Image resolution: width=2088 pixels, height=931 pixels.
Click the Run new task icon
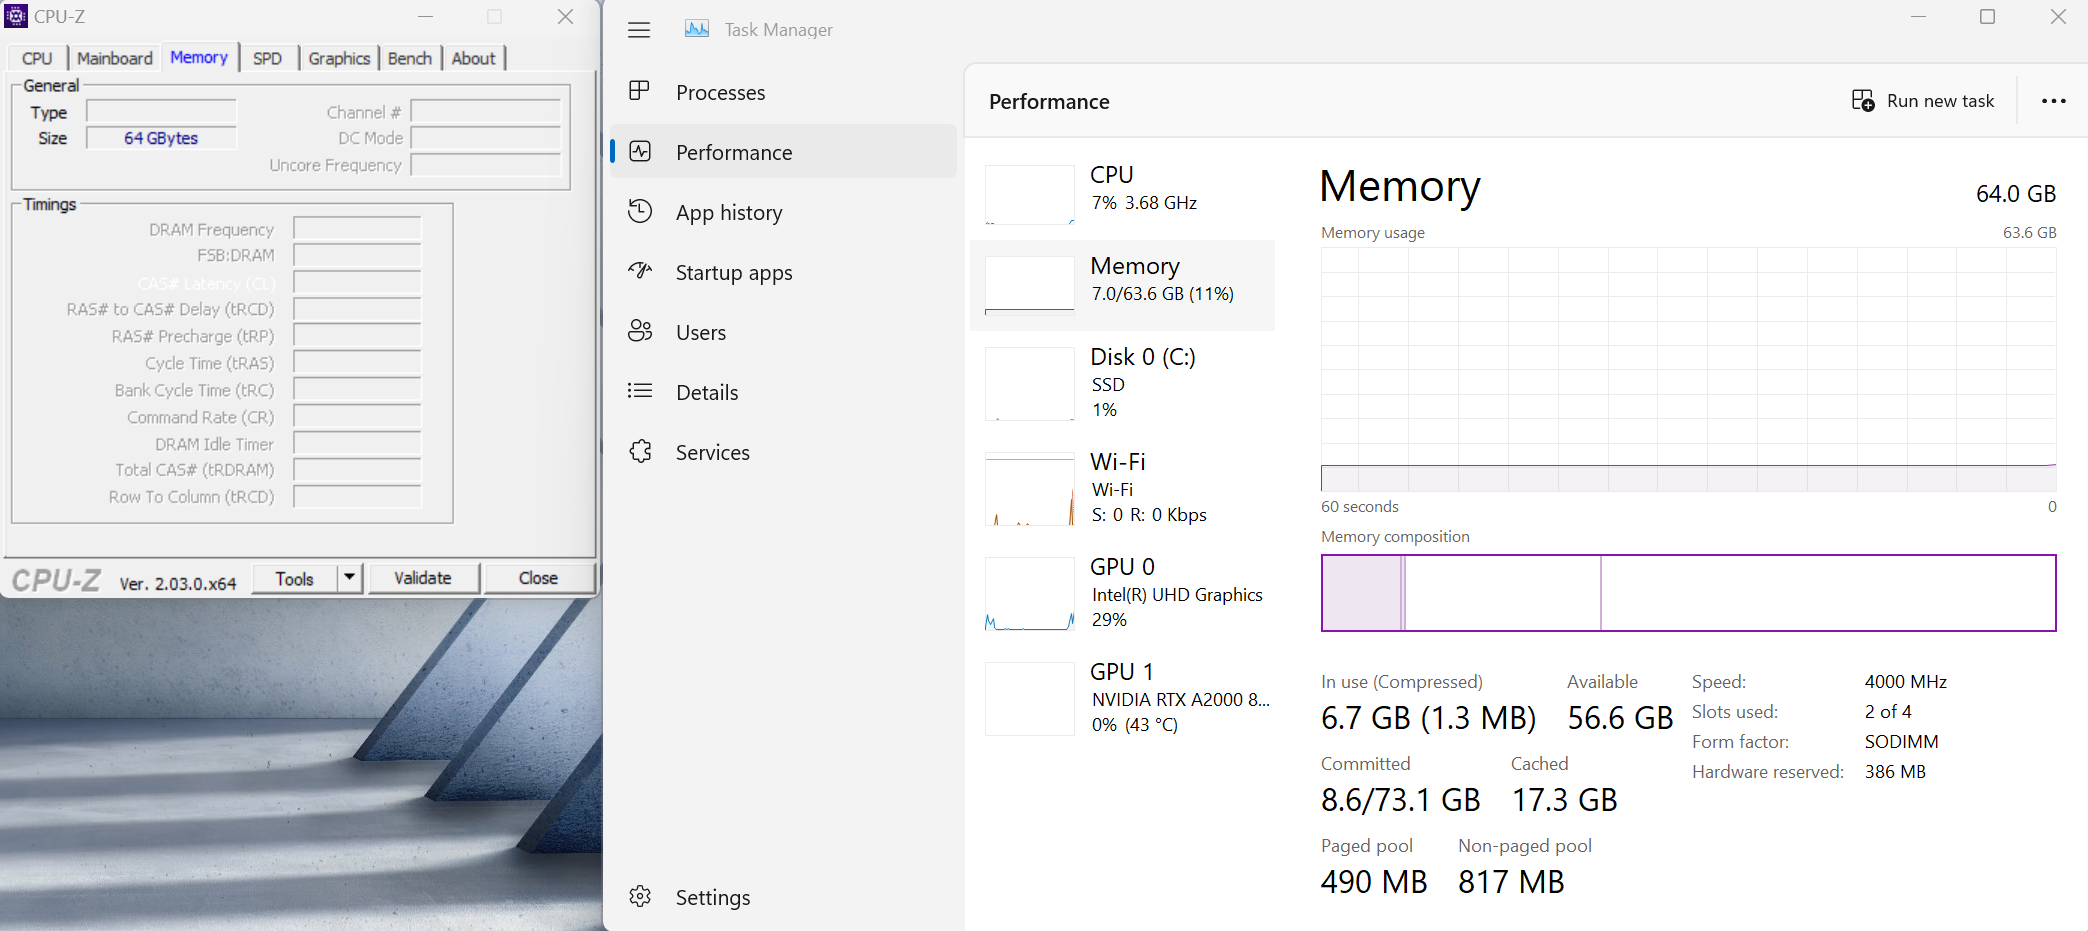coord(1862,101)
